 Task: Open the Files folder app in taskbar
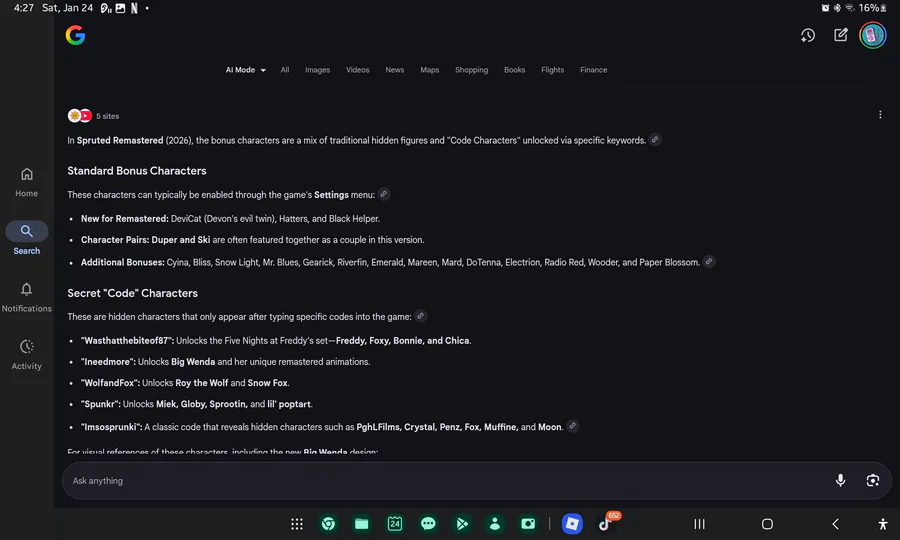362,523
